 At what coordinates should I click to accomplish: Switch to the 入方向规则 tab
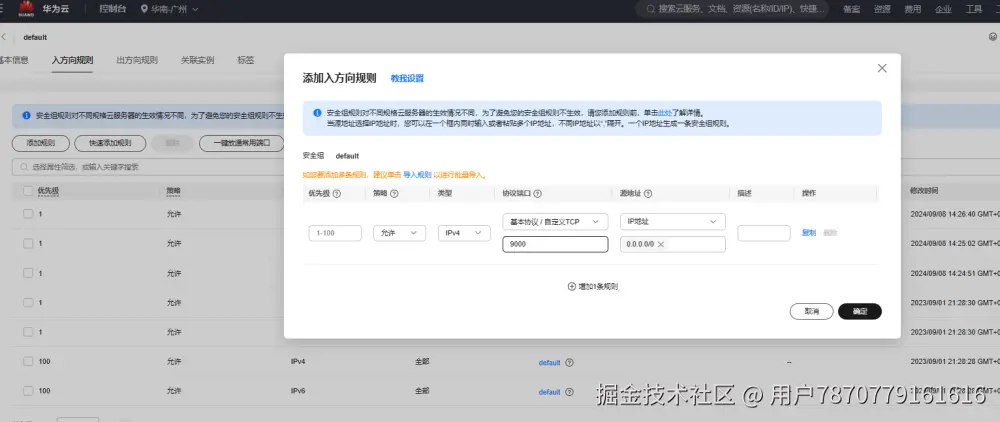73,61
